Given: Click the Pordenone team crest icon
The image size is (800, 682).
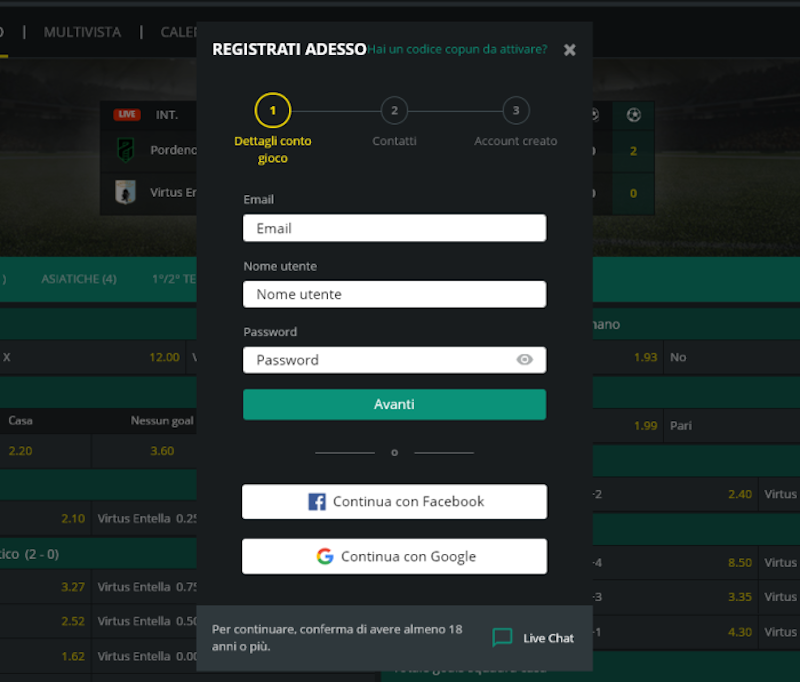Looking at the screenshot, I should tap(126, 150).
